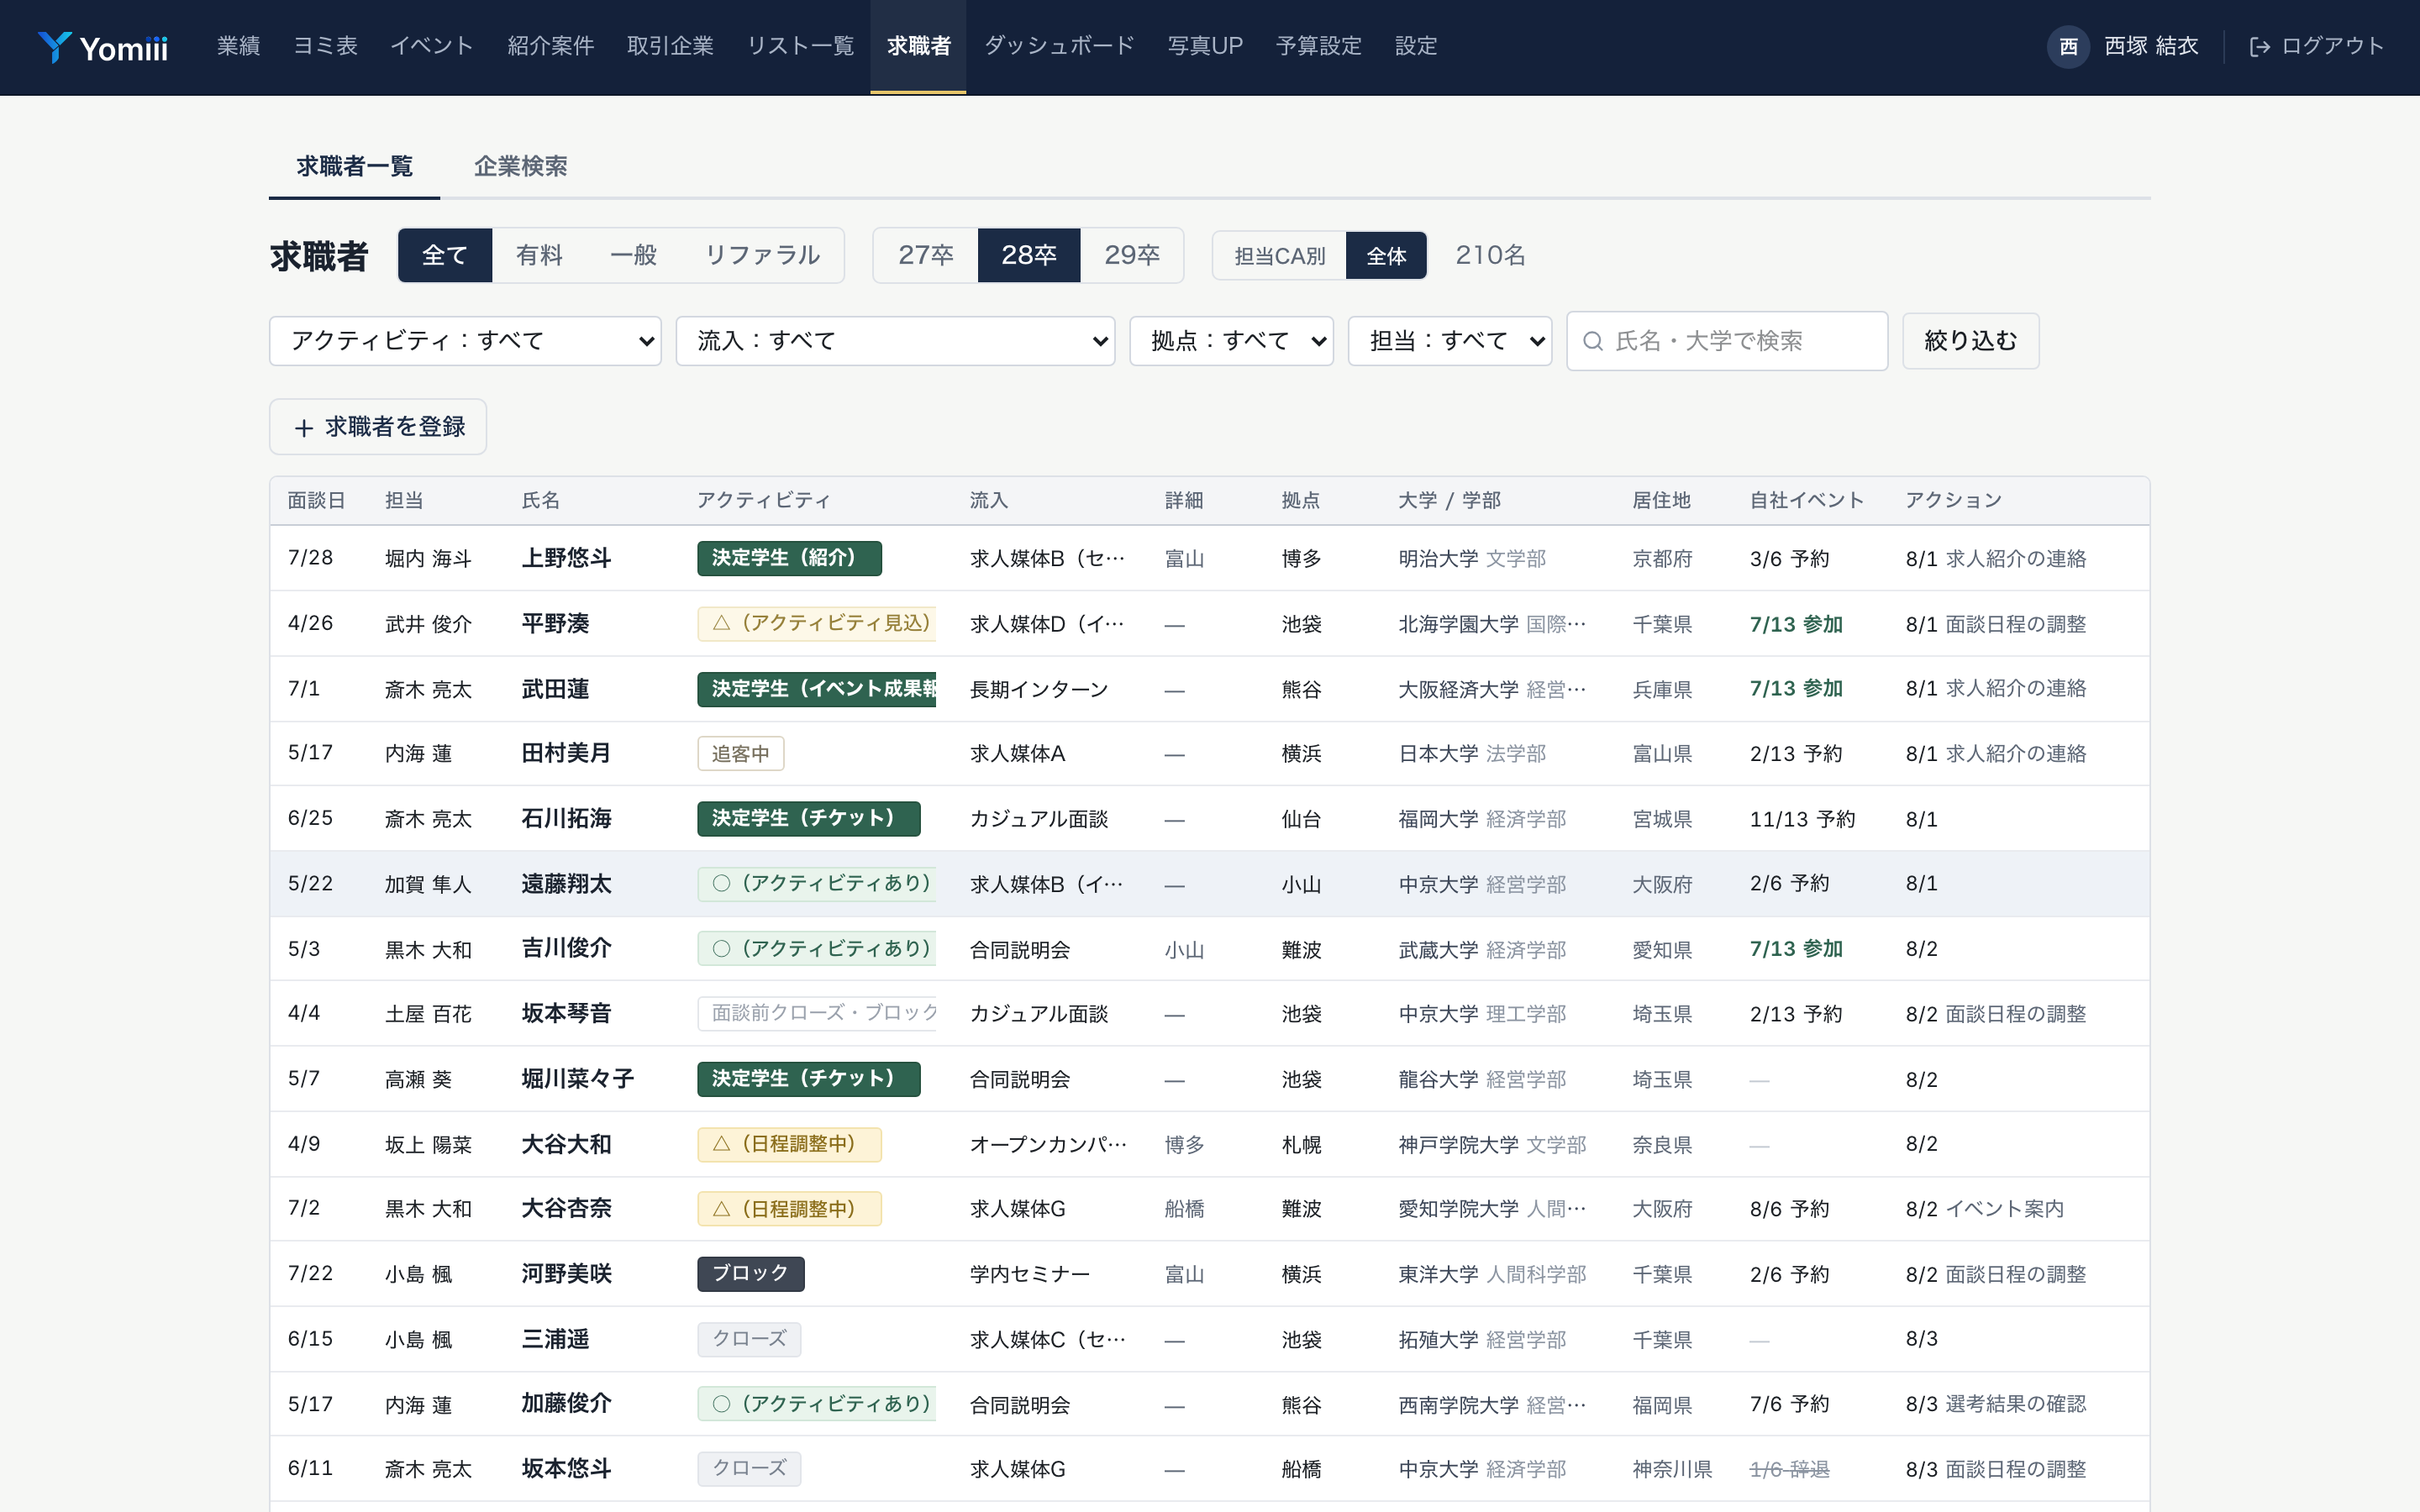Open candidate 上野悠斗
Viewport: 2420px width, 1512px height.
point(566,559)
